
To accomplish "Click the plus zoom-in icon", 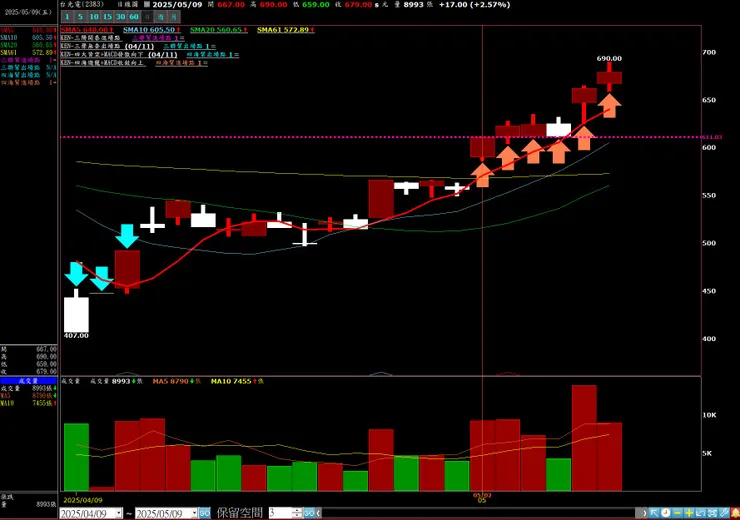I will [x=689, y=513].
